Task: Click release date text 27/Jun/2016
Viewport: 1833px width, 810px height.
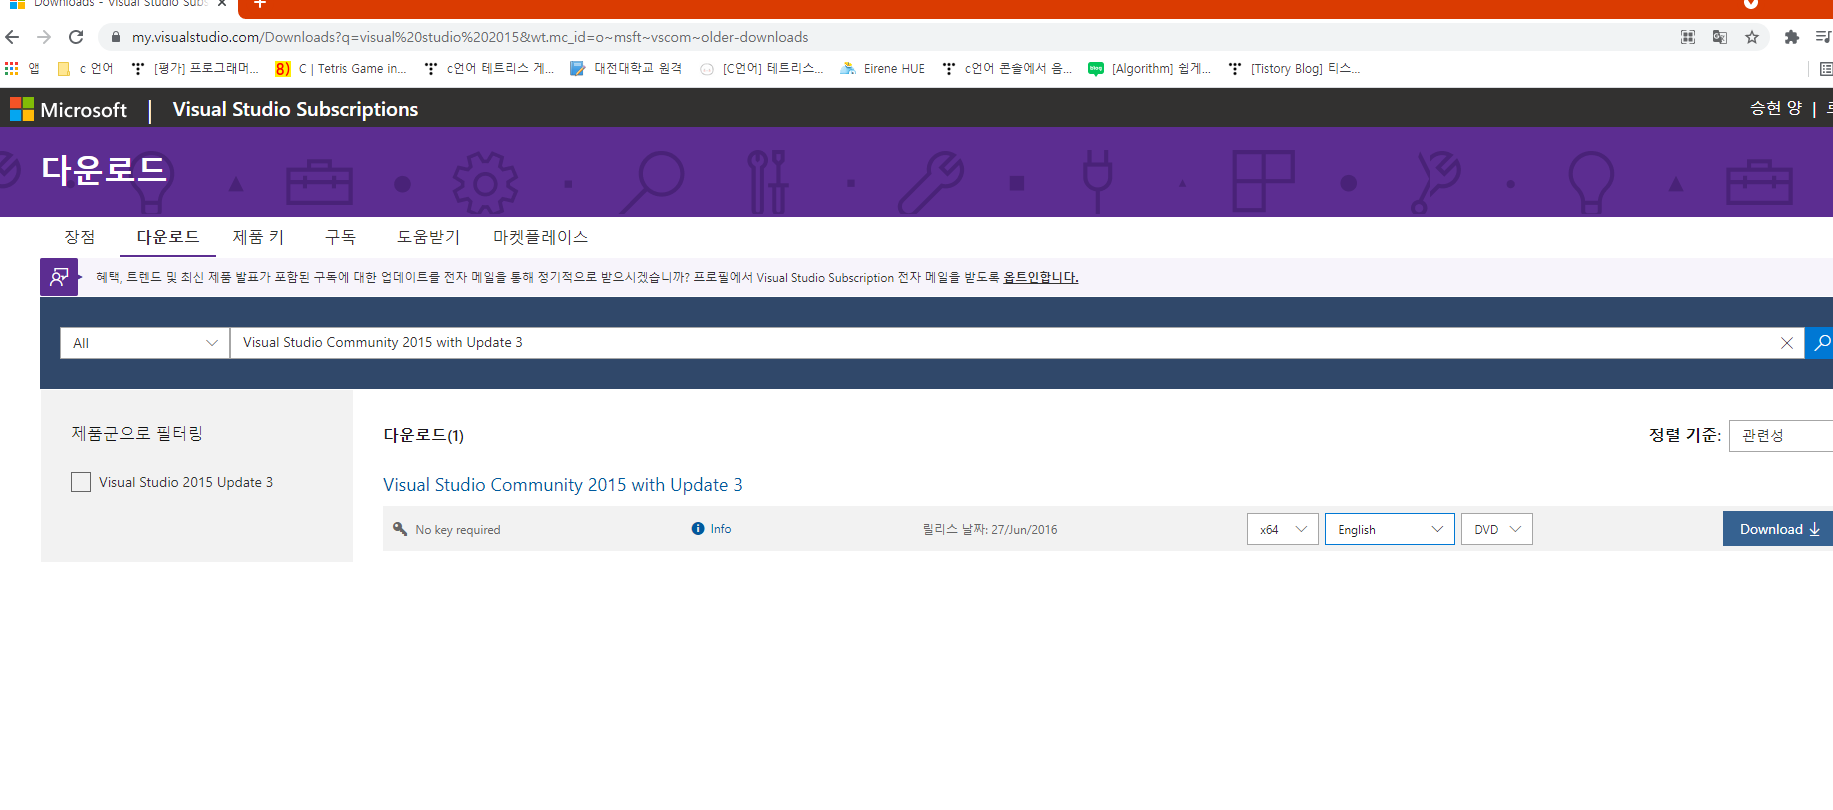Action: [1024, 530]
